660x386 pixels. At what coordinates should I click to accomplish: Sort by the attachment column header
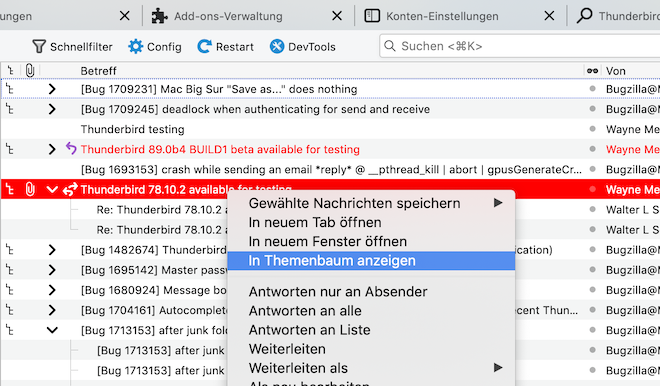30,71
